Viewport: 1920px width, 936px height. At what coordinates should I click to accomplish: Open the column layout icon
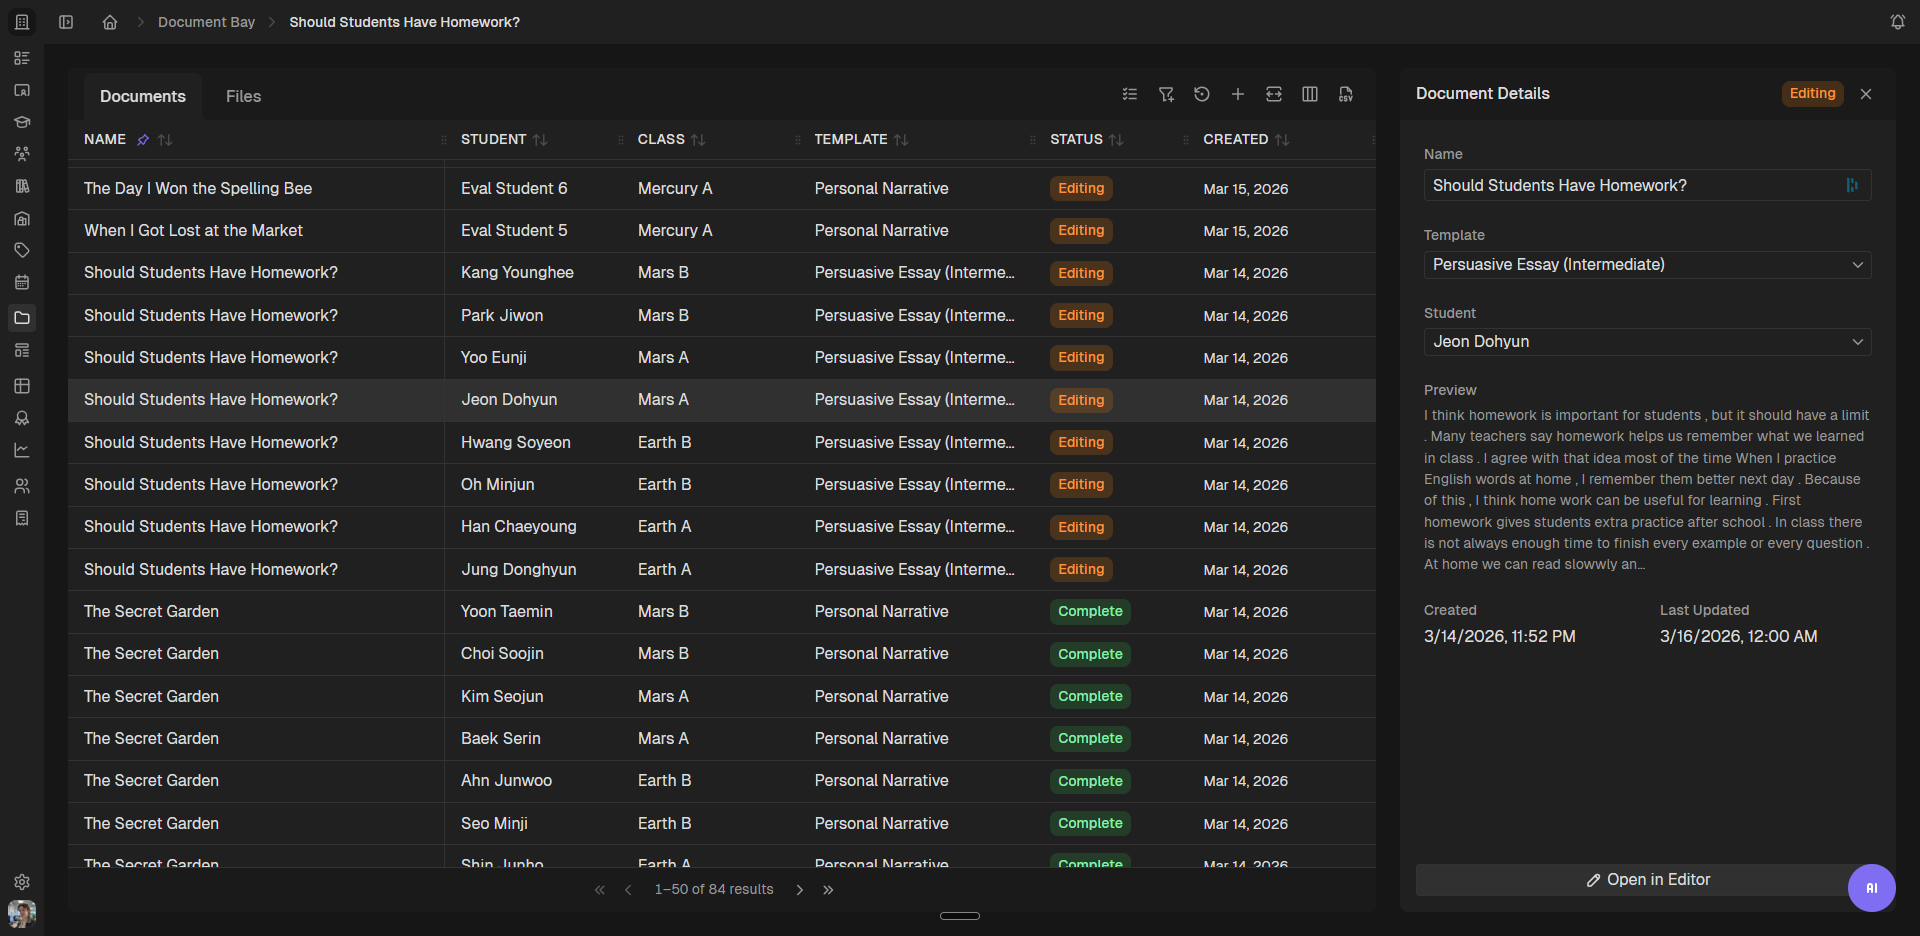1310,94
